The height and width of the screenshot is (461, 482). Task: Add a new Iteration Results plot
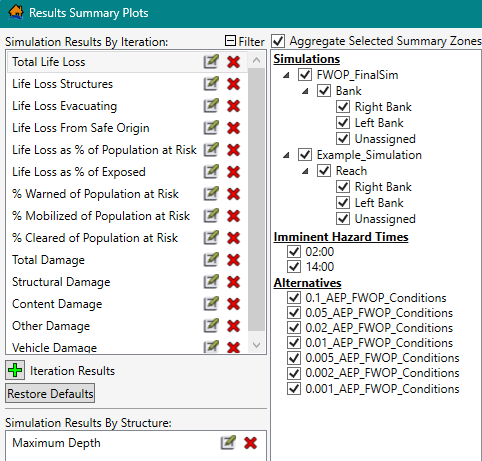[x=15, y=370]
